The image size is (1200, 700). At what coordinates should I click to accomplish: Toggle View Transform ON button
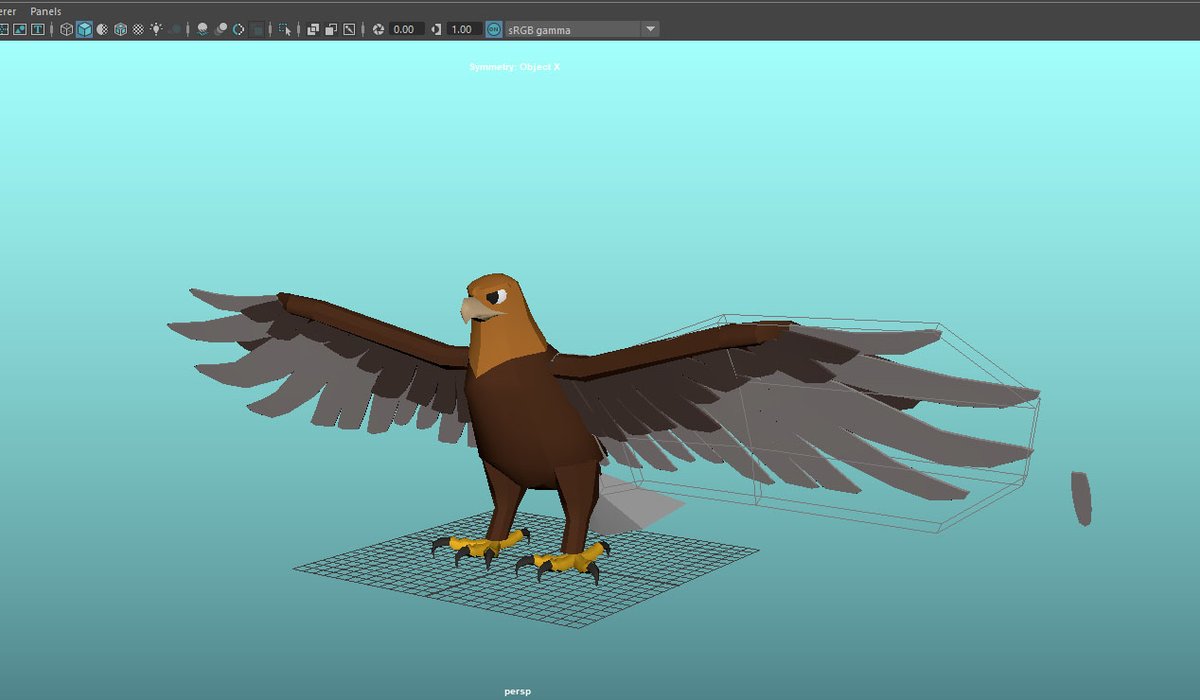point(494,29)
